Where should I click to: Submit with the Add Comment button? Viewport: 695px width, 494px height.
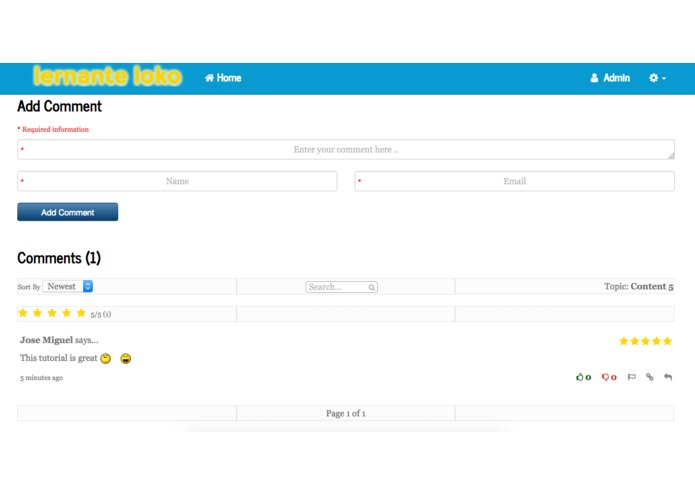coord(68,212)
